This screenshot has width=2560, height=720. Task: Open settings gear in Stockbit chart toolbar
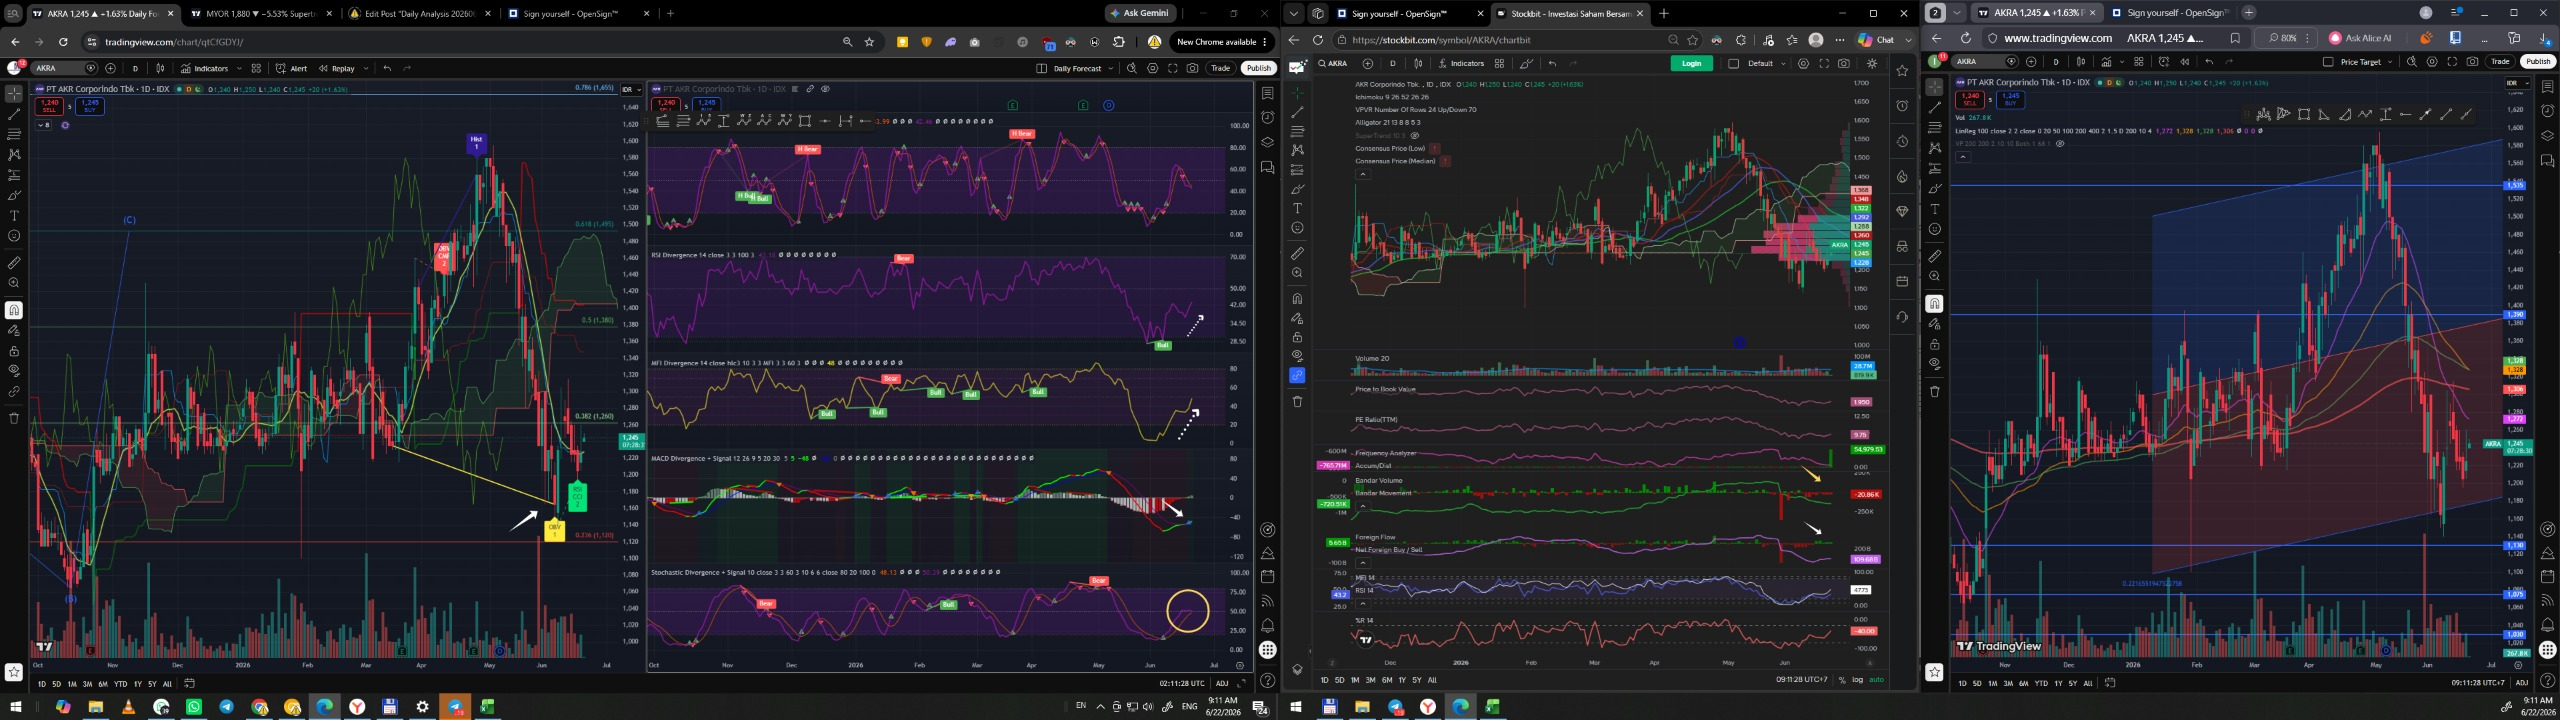coord(1803,63)
